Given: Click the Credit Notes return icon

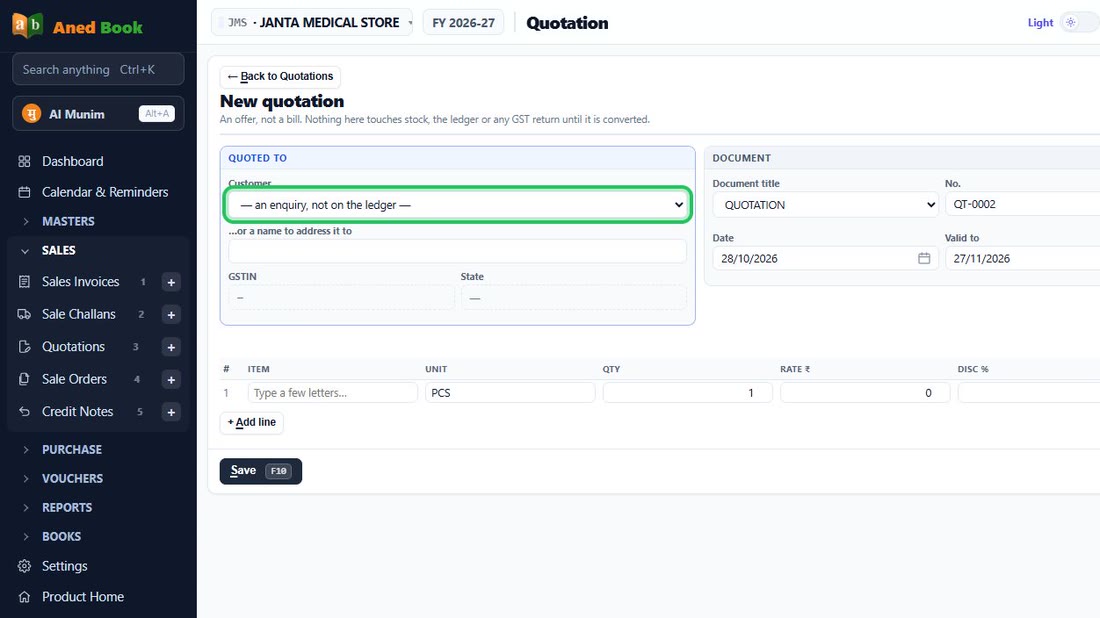Looking at the screenshot, I should pyautogui.click(x=25, y=412).
